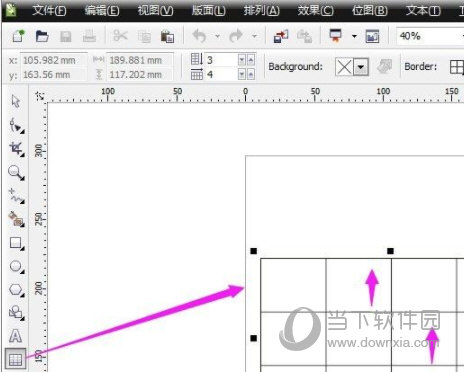Image resolution: width=464 pixels, height=372 pixels.
Task: Select the Zoom tool
Action: point(16,173)
